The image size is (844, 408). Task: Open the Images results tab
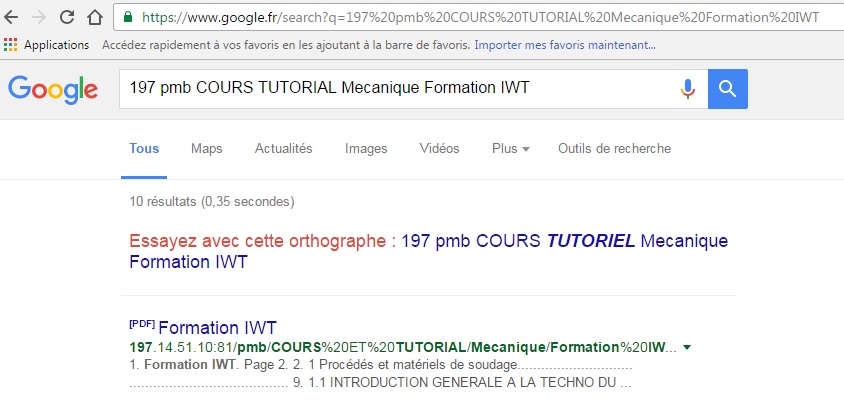click(366, 149)
